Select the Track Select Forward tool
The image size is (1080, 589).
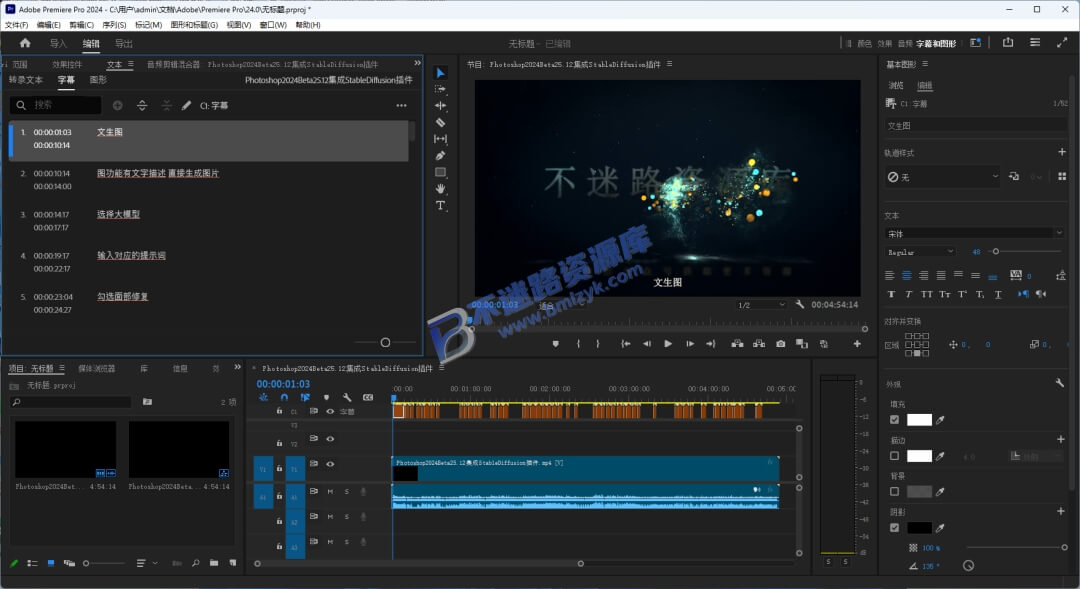[x=440, y=90]
